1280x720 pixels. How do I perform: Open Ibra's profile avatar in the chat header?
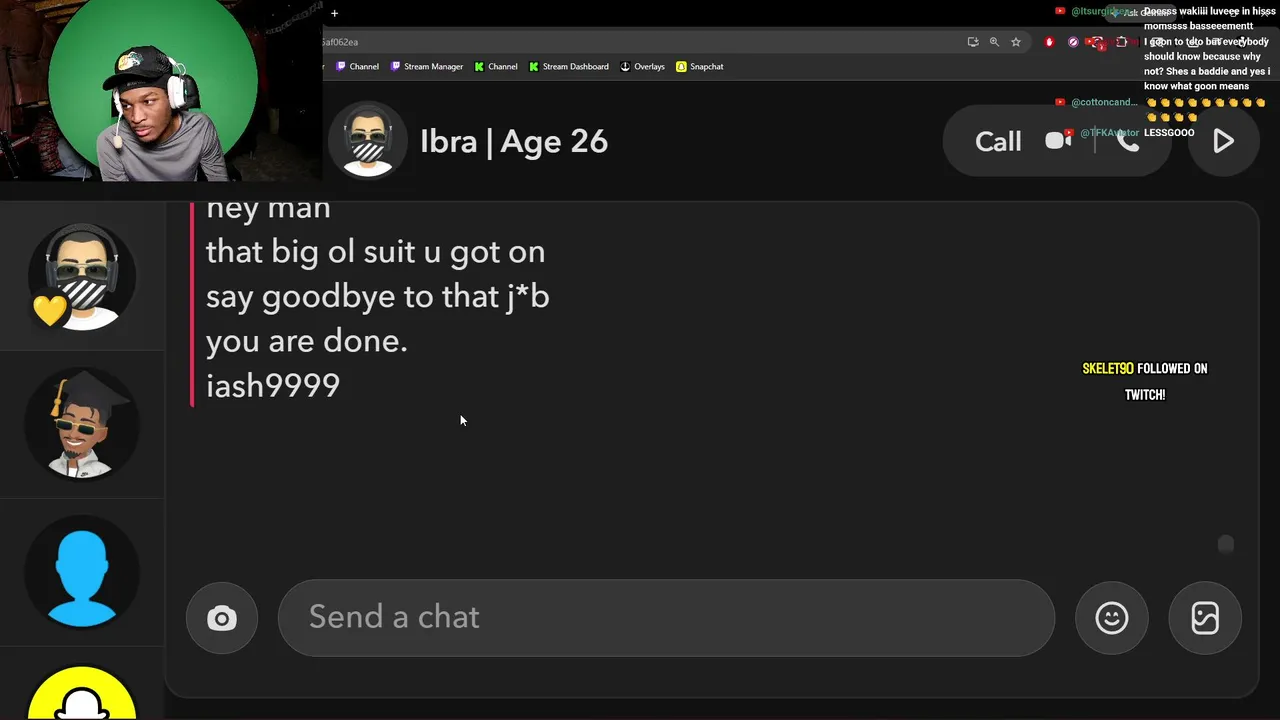368,141
